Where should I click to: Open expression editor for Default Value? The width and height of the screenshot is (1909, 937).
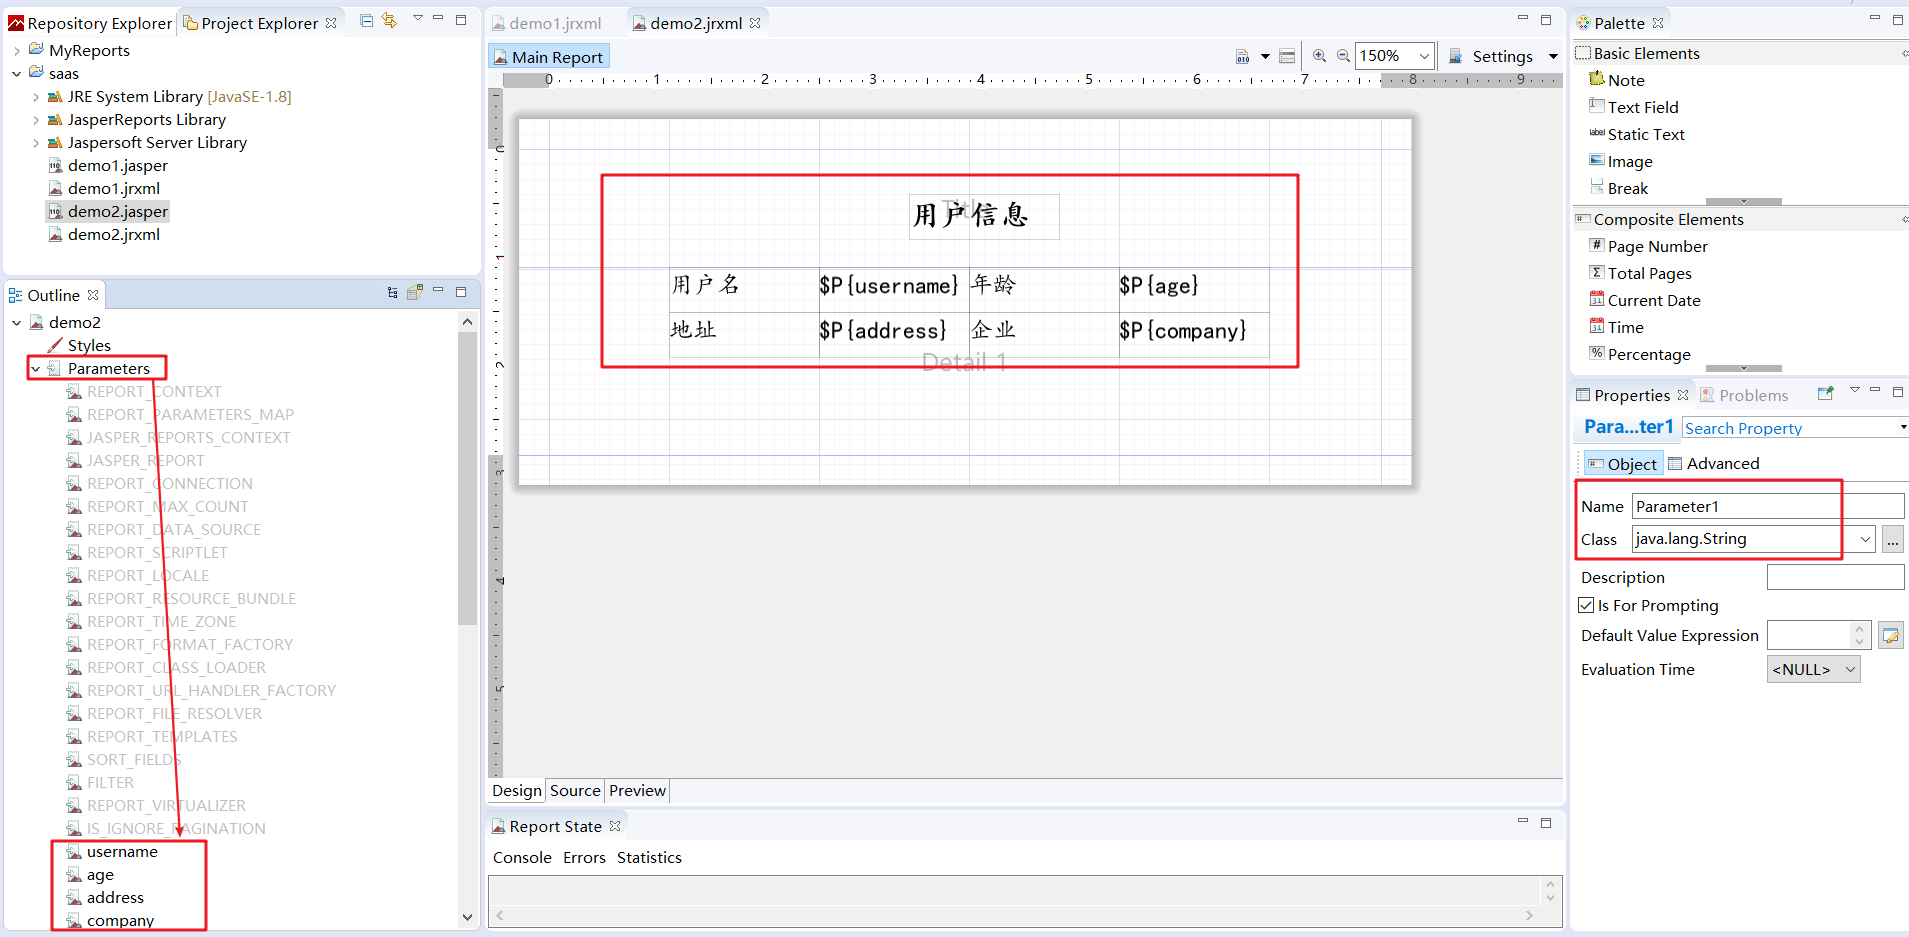[x=1890, y=636]
